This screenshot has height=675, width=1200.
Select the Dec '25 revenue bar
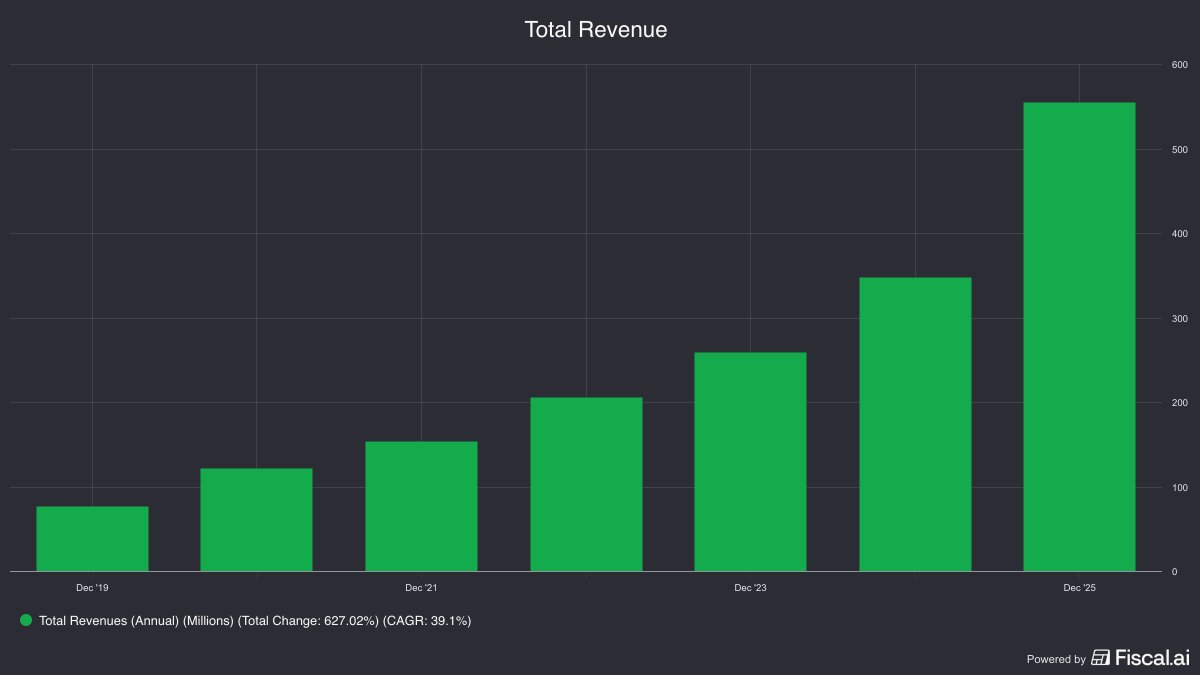click(1079, 337)
